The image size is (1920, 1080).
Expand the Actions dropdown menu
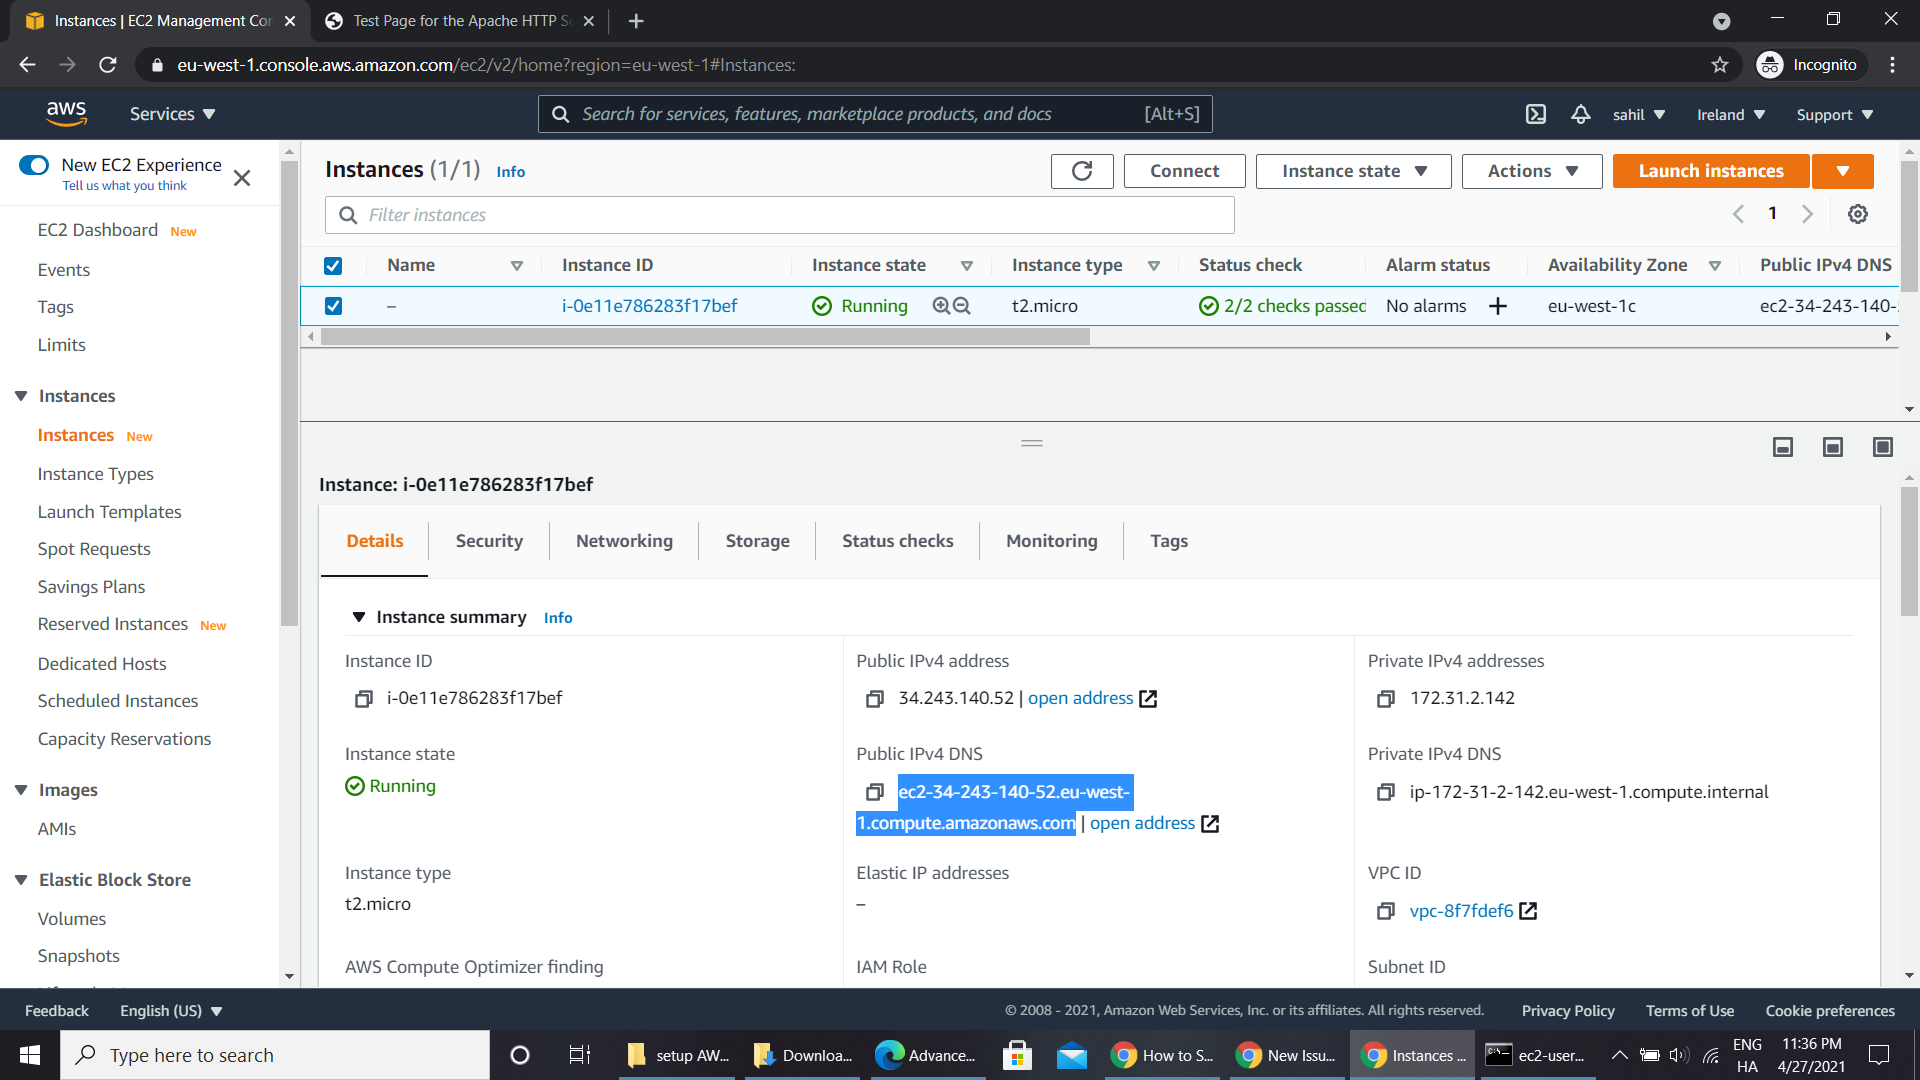[1531, 171]
